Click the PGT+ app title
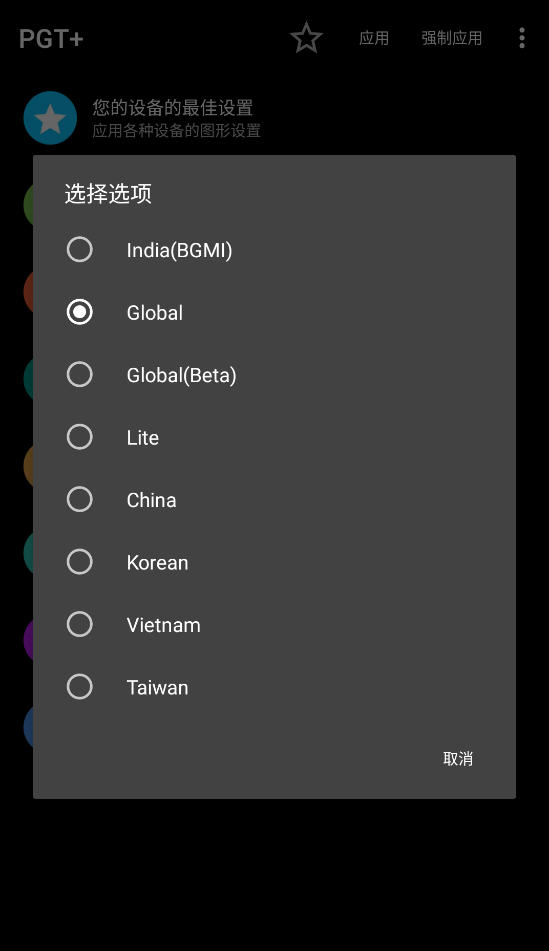 click(x=51, y=39)
